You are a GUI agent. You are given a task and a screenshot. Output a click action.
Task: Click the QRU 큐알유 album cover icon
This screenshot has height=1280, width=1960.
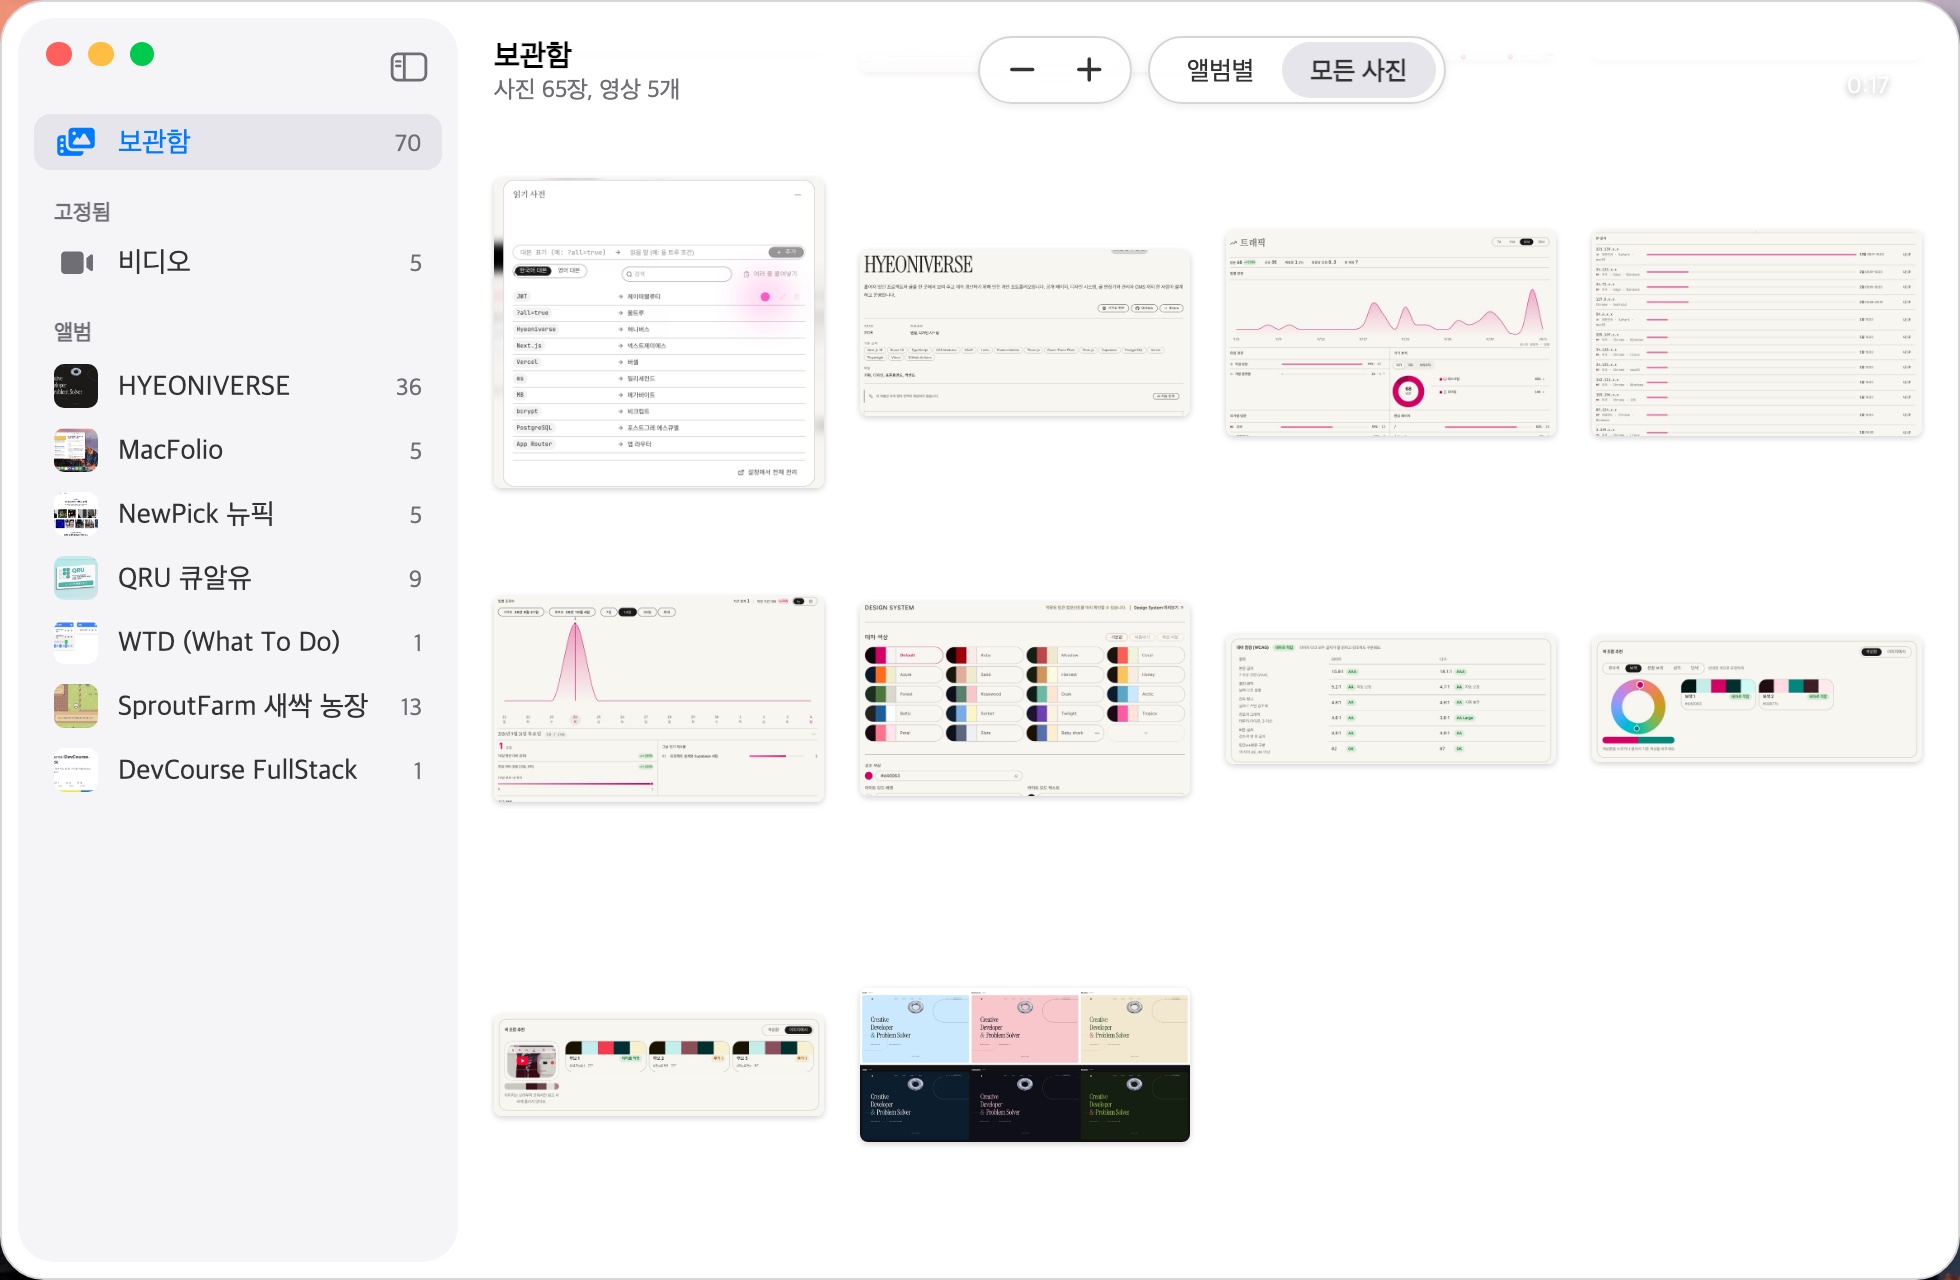[x=76, y=578]
